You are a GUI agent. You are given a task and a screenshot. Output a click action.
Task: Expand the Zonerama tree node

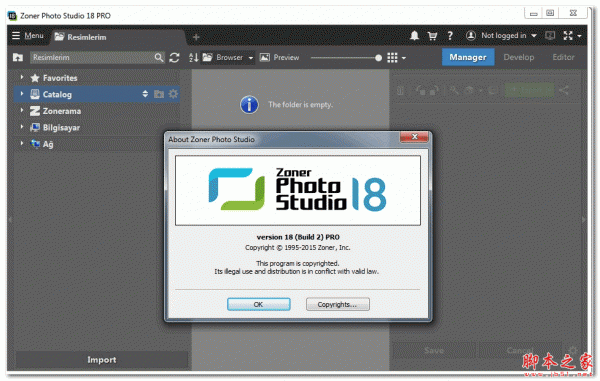click(x=22, y=111)
